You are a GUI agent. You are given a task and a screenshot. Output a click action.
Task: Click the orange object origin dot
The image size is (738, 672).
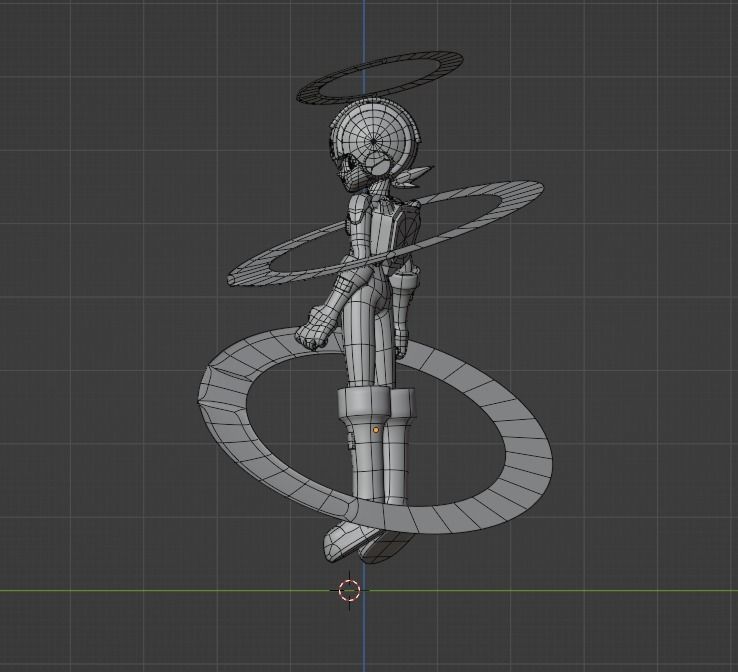(x=376, y=430)
